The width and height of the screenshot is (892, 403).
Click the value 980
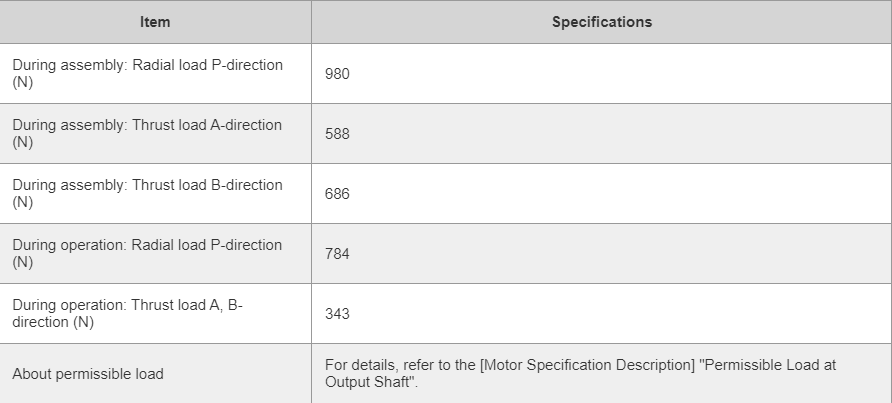(x=337, y=74)
